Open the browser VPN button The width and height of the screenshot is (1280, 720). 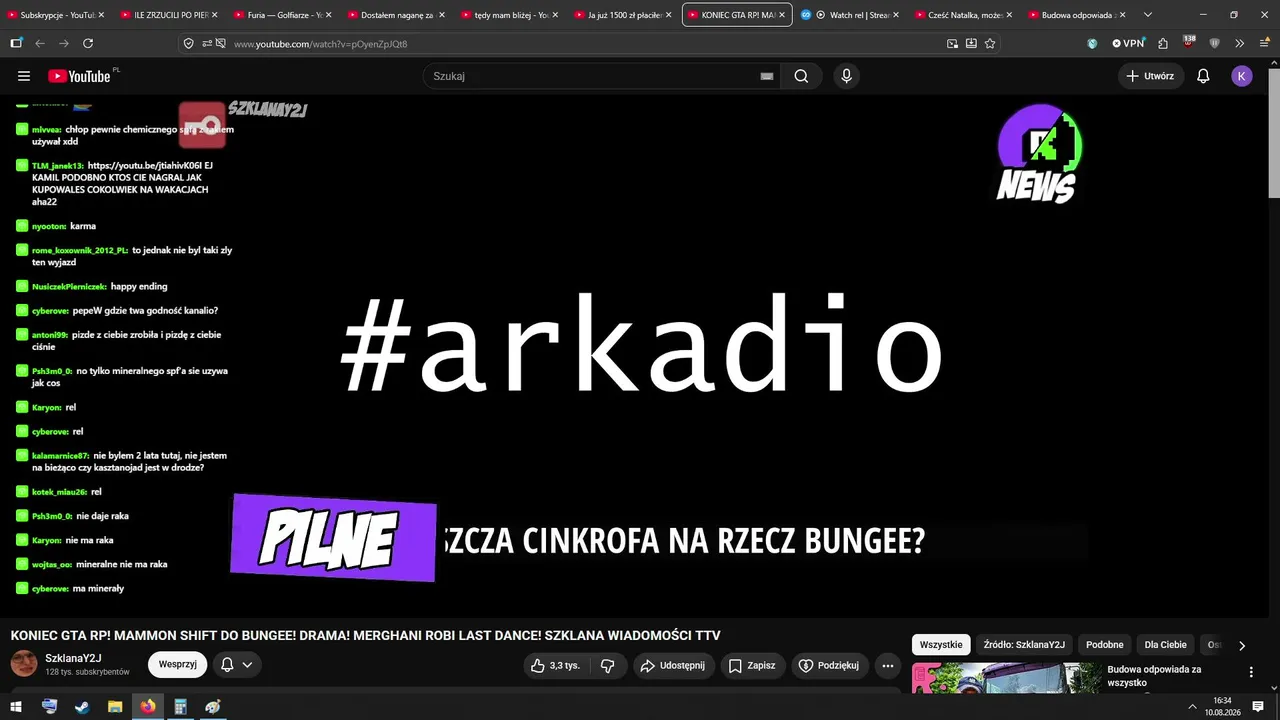(x=1128, y=44)
